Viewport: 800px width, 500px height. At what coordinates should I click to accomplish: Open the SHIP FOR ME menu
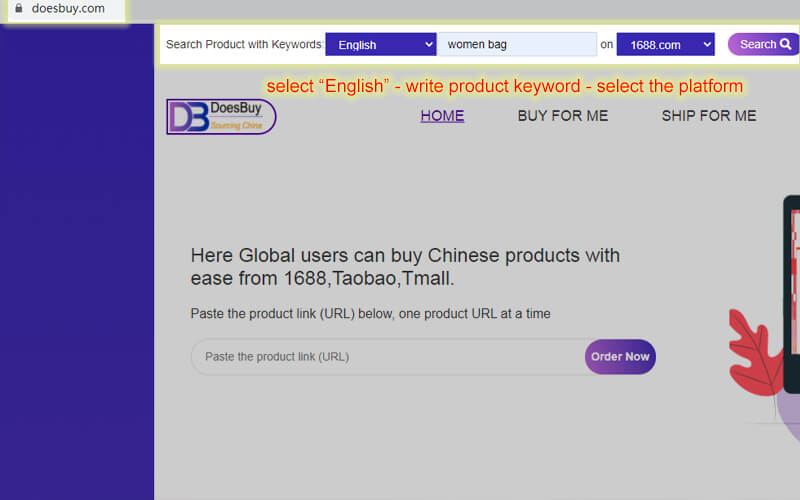709,116
